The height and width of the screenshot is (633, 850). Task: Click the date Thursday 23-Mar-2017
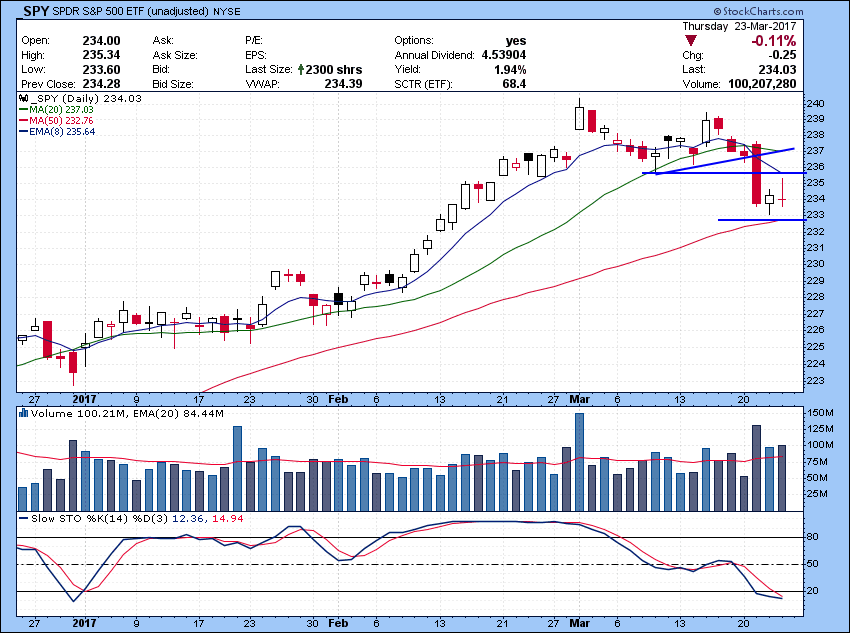tap(739, 26)
